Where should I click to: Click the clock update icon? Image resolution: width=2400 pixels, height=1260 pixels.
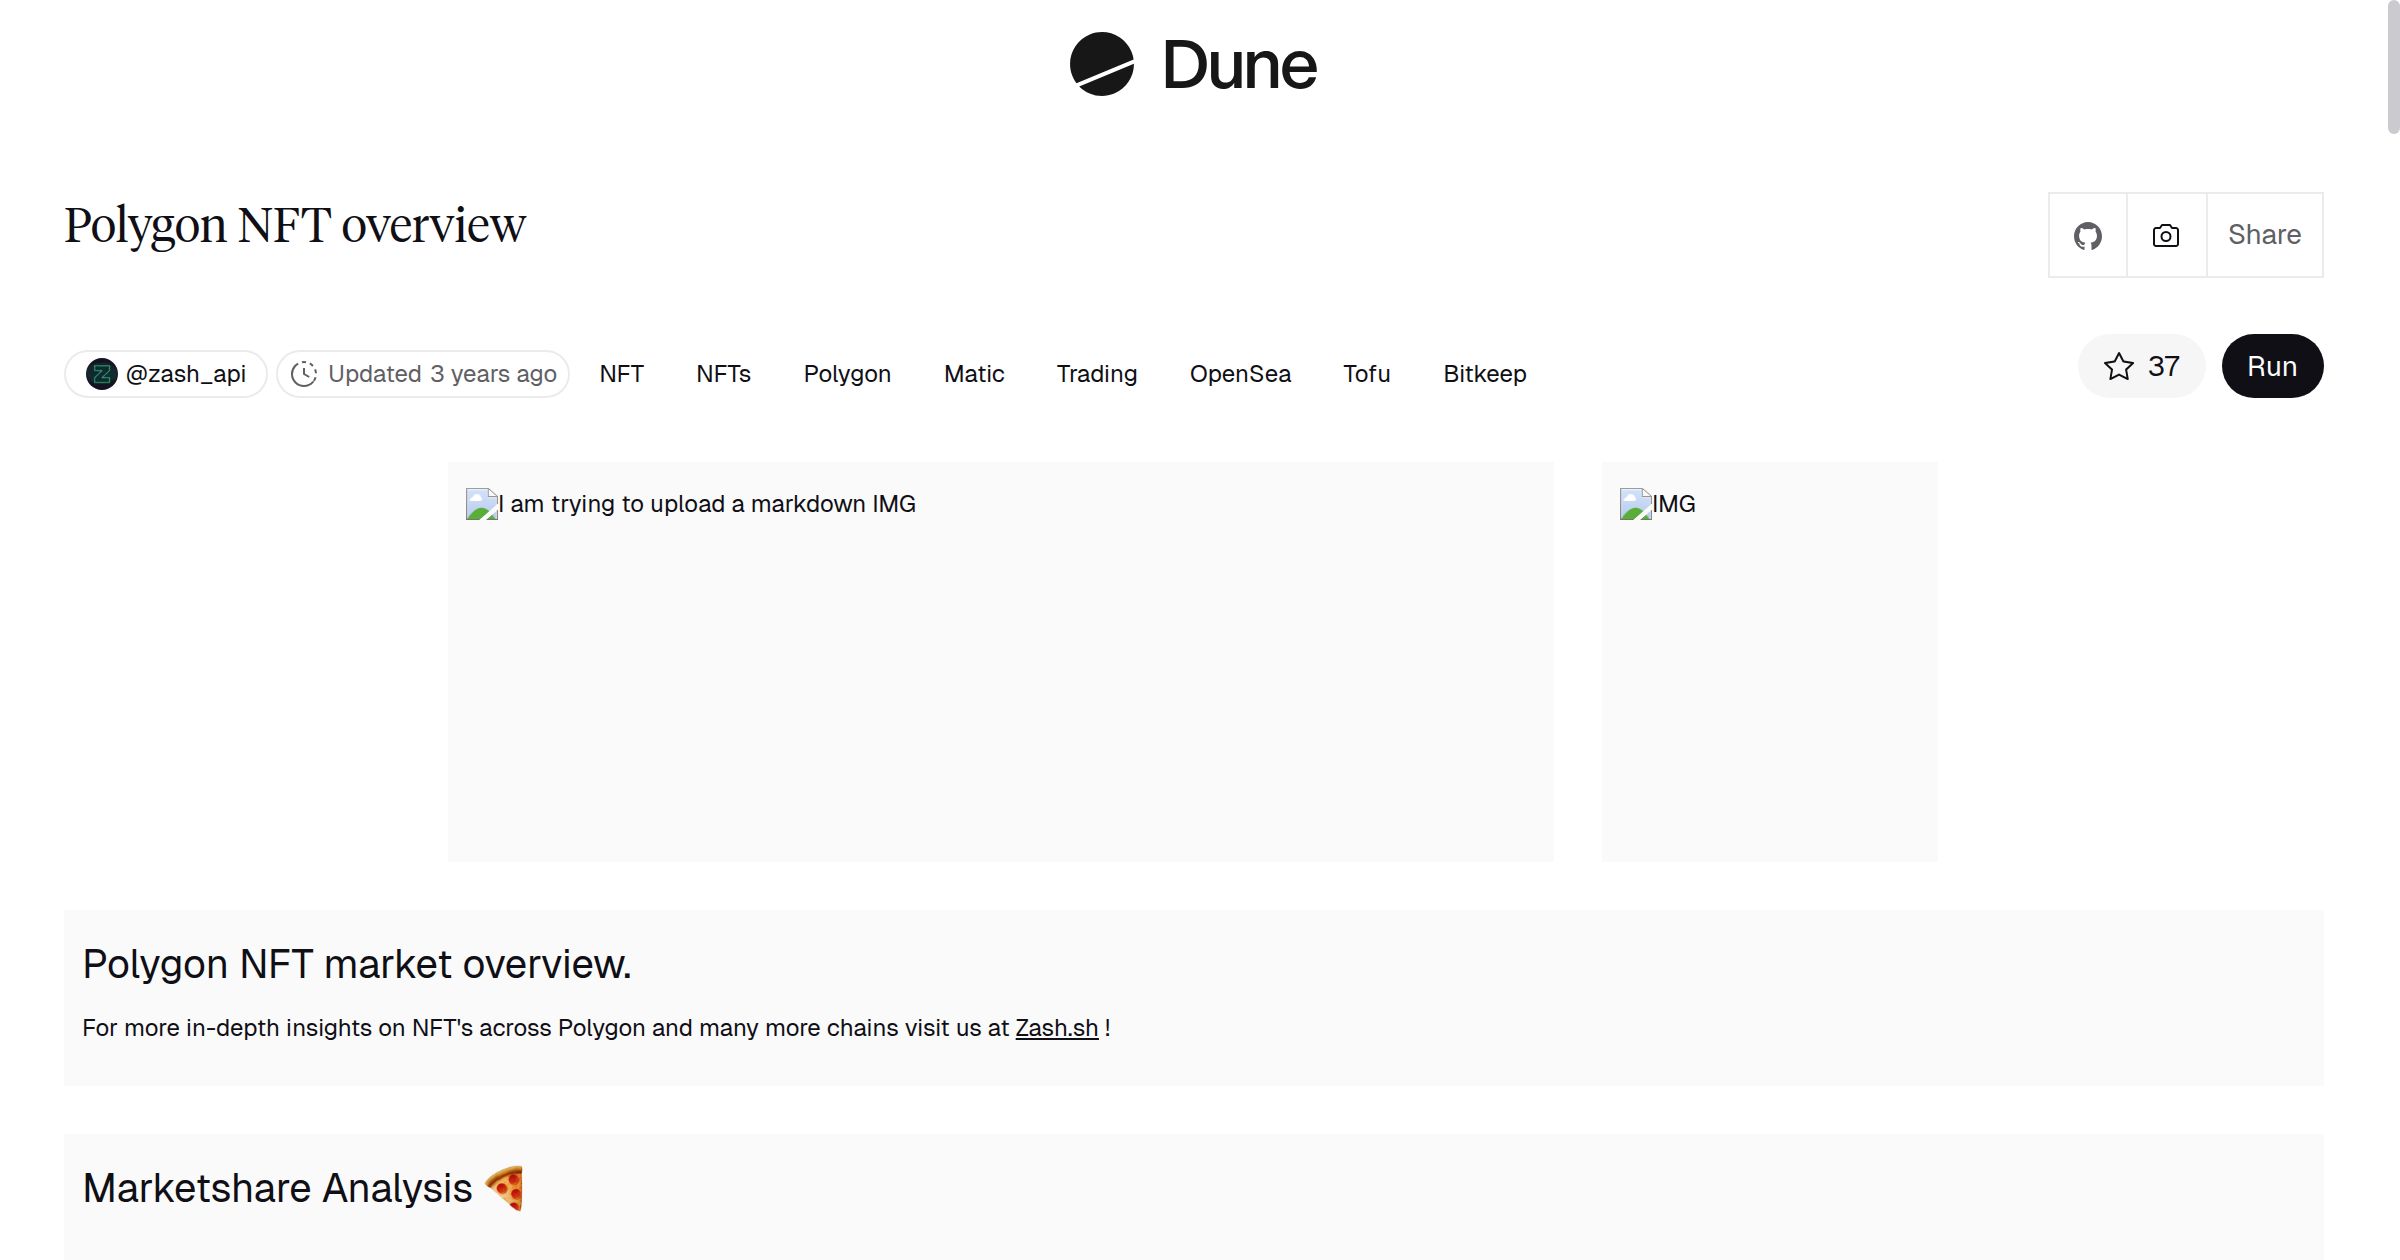tap(304, 374)
